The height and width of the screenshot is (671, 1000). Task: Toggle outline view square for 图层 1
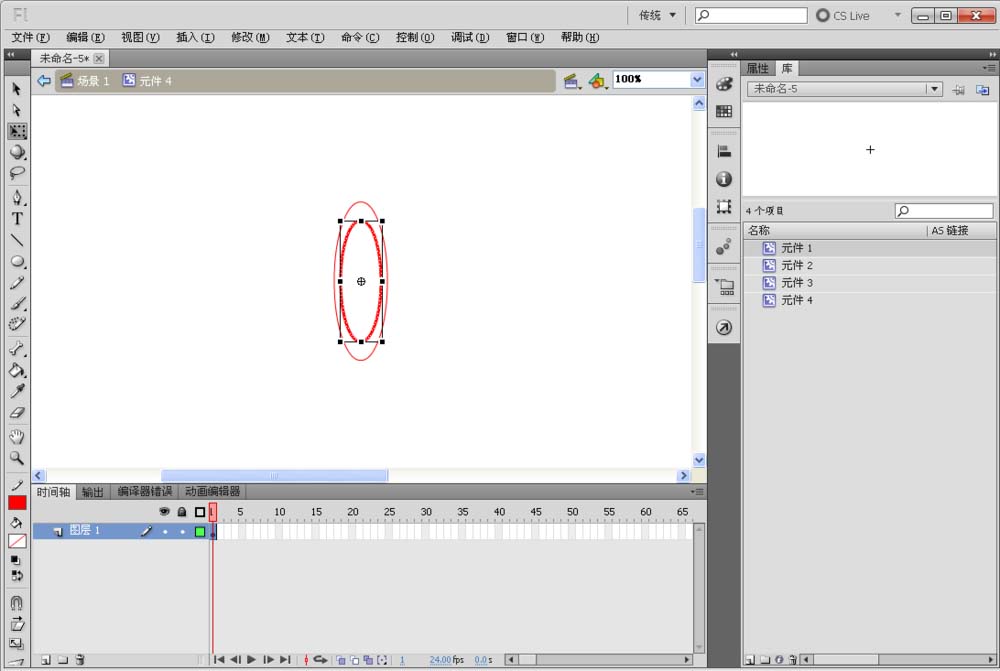pos(200,532)
